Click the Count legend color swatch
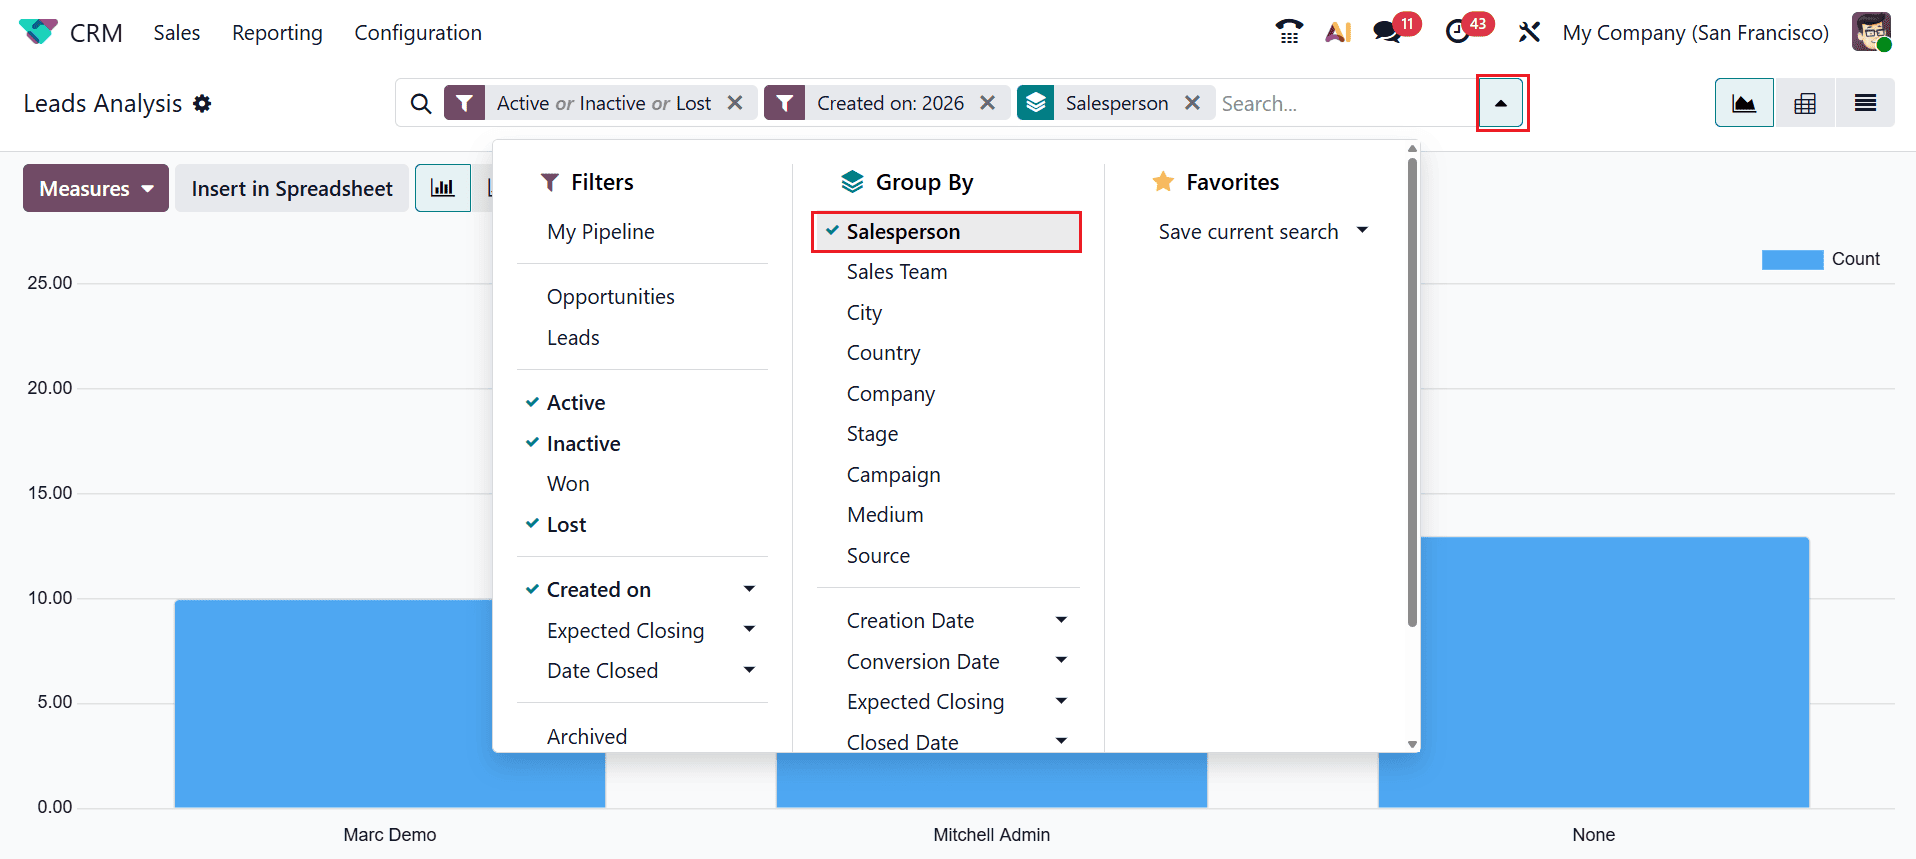Viewport: 1916px width, 859px height. (x=1792, y=260)
